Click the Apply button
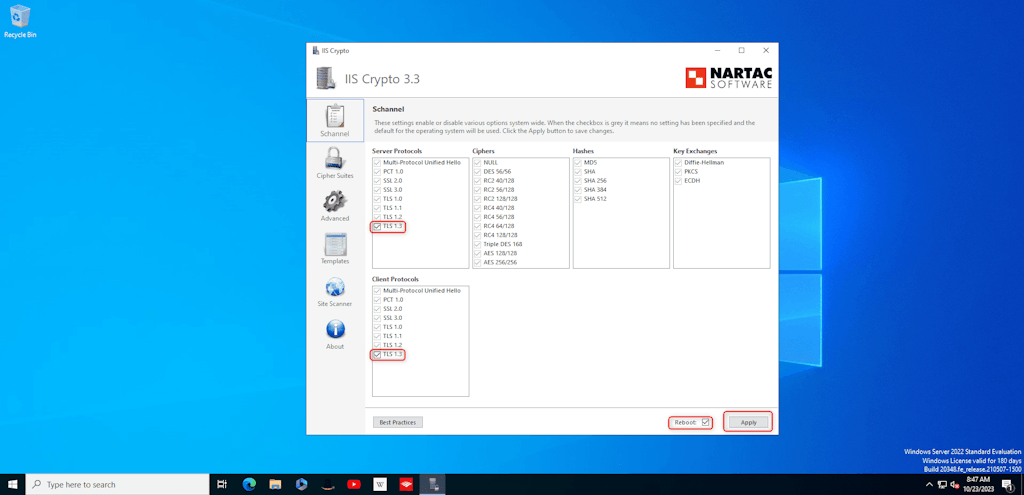Screen dimensions: 1024x495 [748, 422]
